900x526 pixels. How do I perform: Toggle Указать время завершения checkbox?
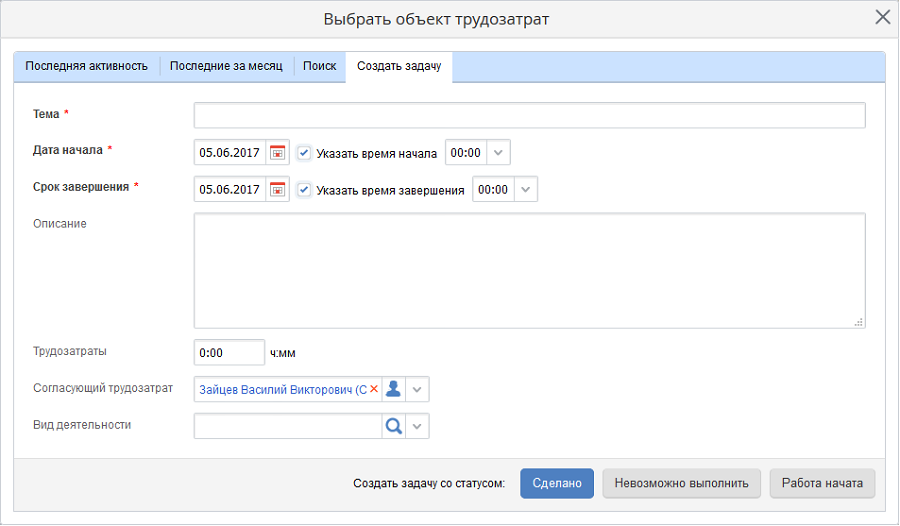304,189
